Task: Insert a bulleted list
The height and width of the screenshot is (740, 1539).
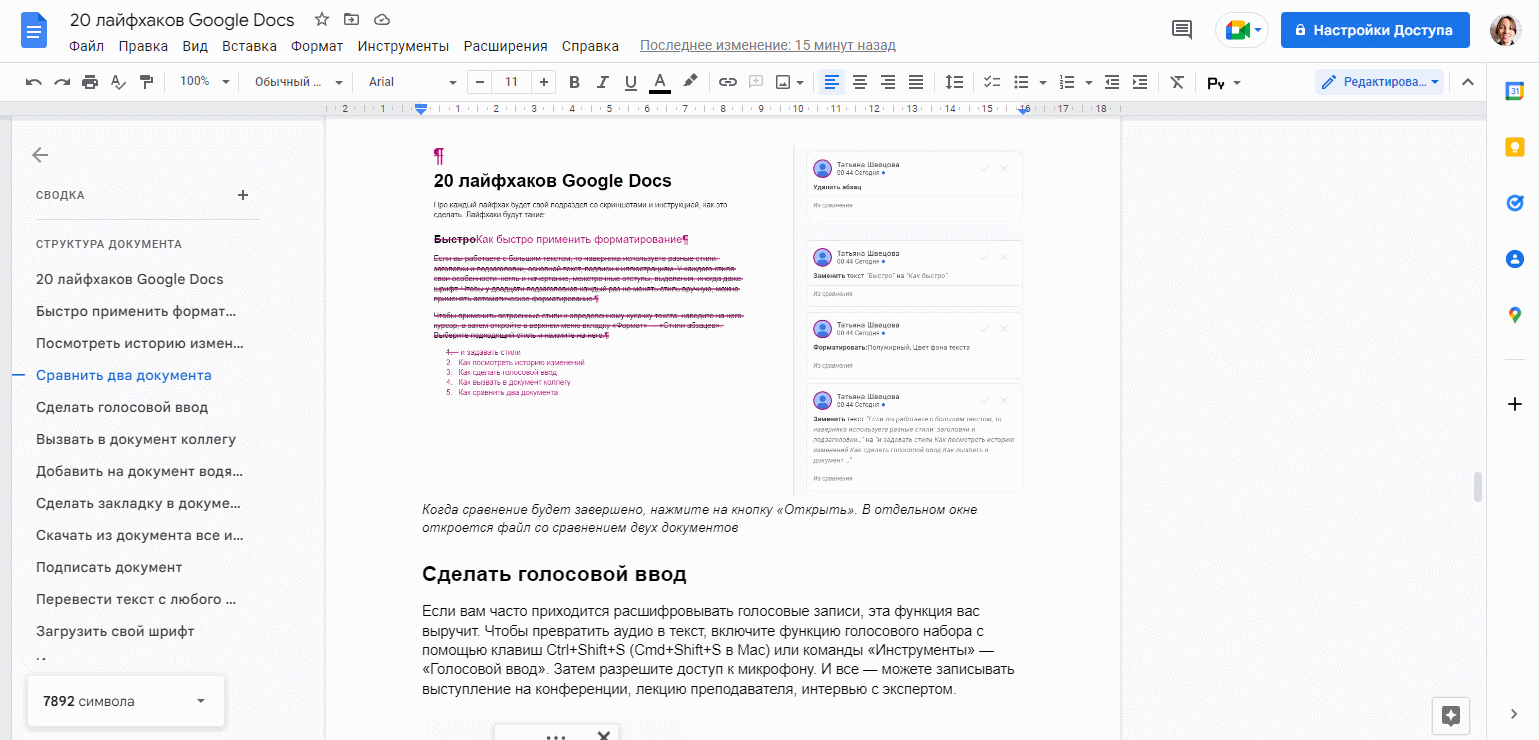Action: (1021, 82)
